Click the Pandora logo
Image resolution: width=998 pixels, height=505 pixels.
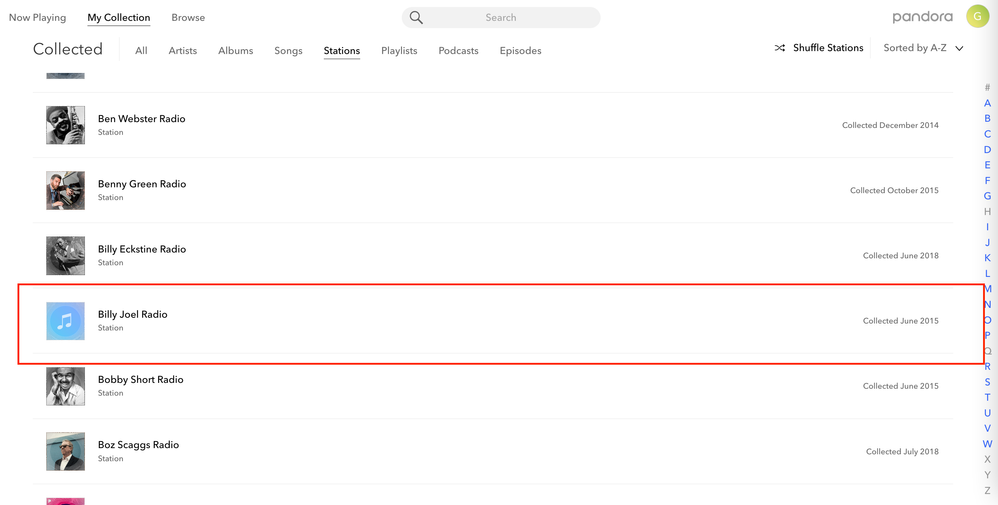[922, 17]
